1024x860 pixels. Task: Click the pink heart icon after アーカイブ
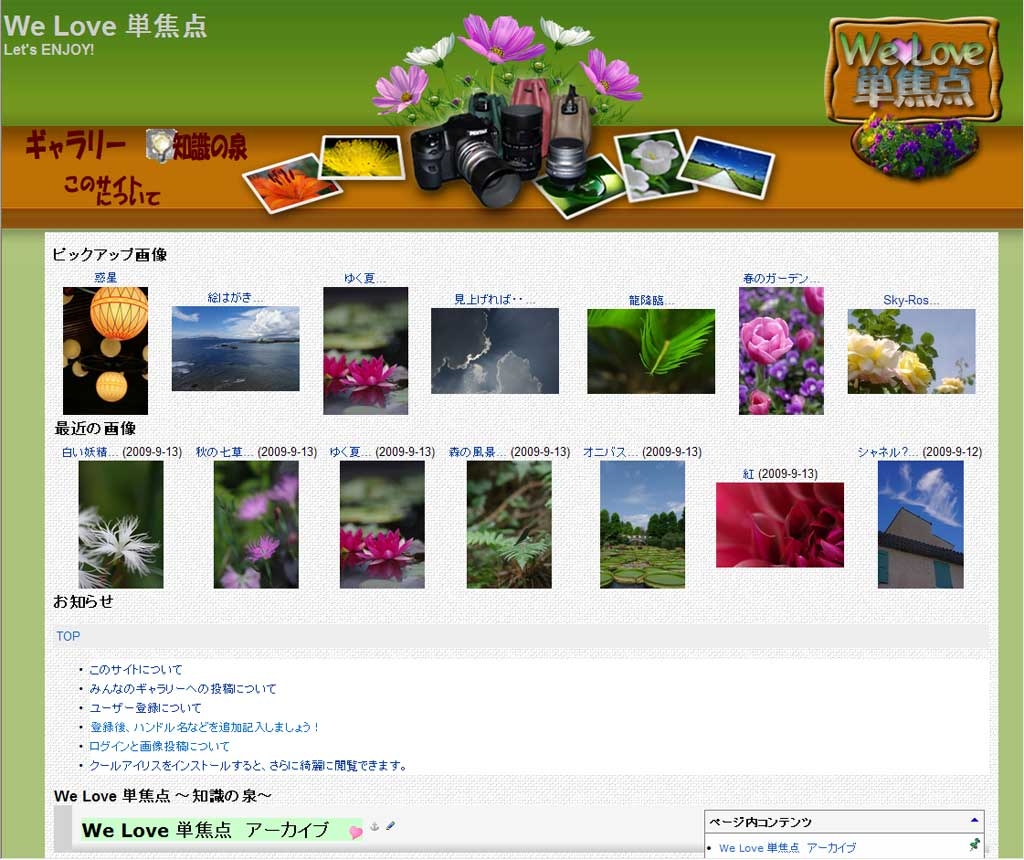click(x=356, y=832)
